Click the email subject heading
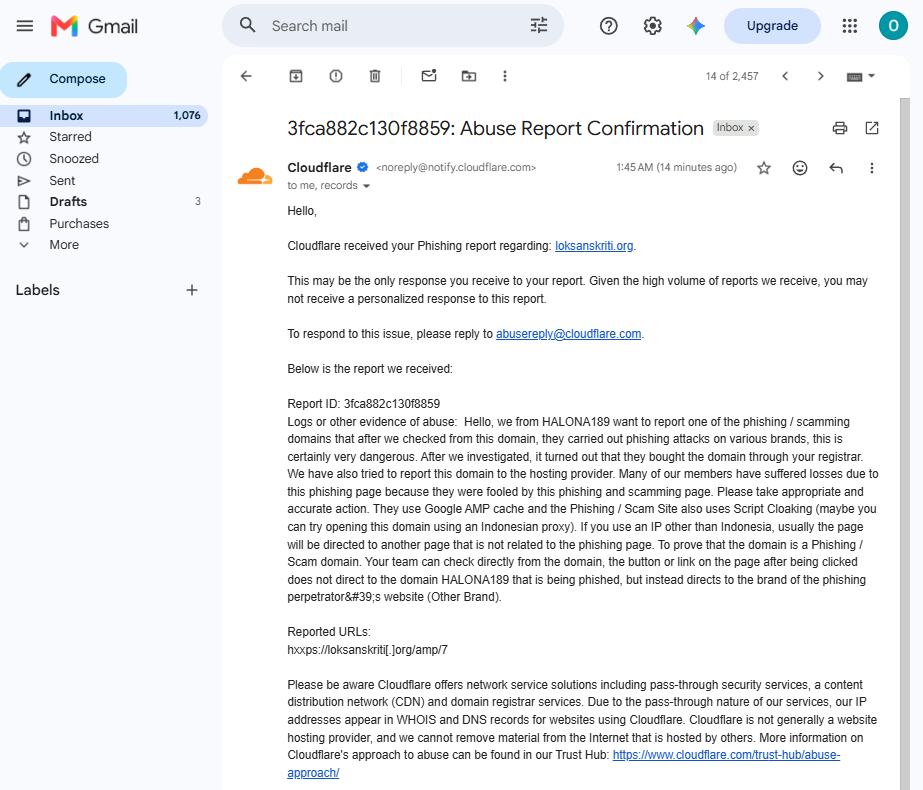Image resolution: width=923 pixels, height=790 pixels. (495, 128)
